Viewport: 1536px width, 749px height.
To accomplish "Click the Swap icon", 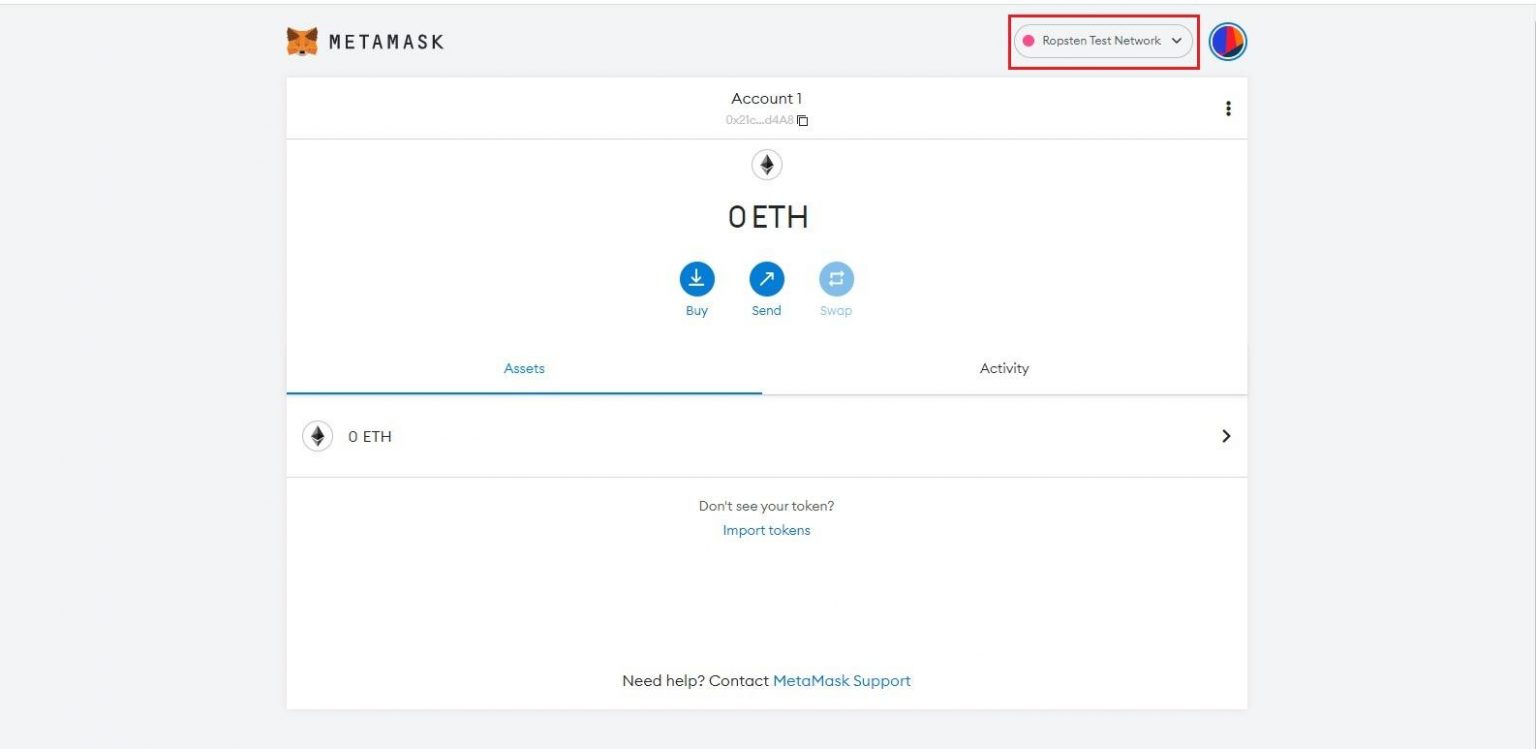I will [x=836, y=281].
